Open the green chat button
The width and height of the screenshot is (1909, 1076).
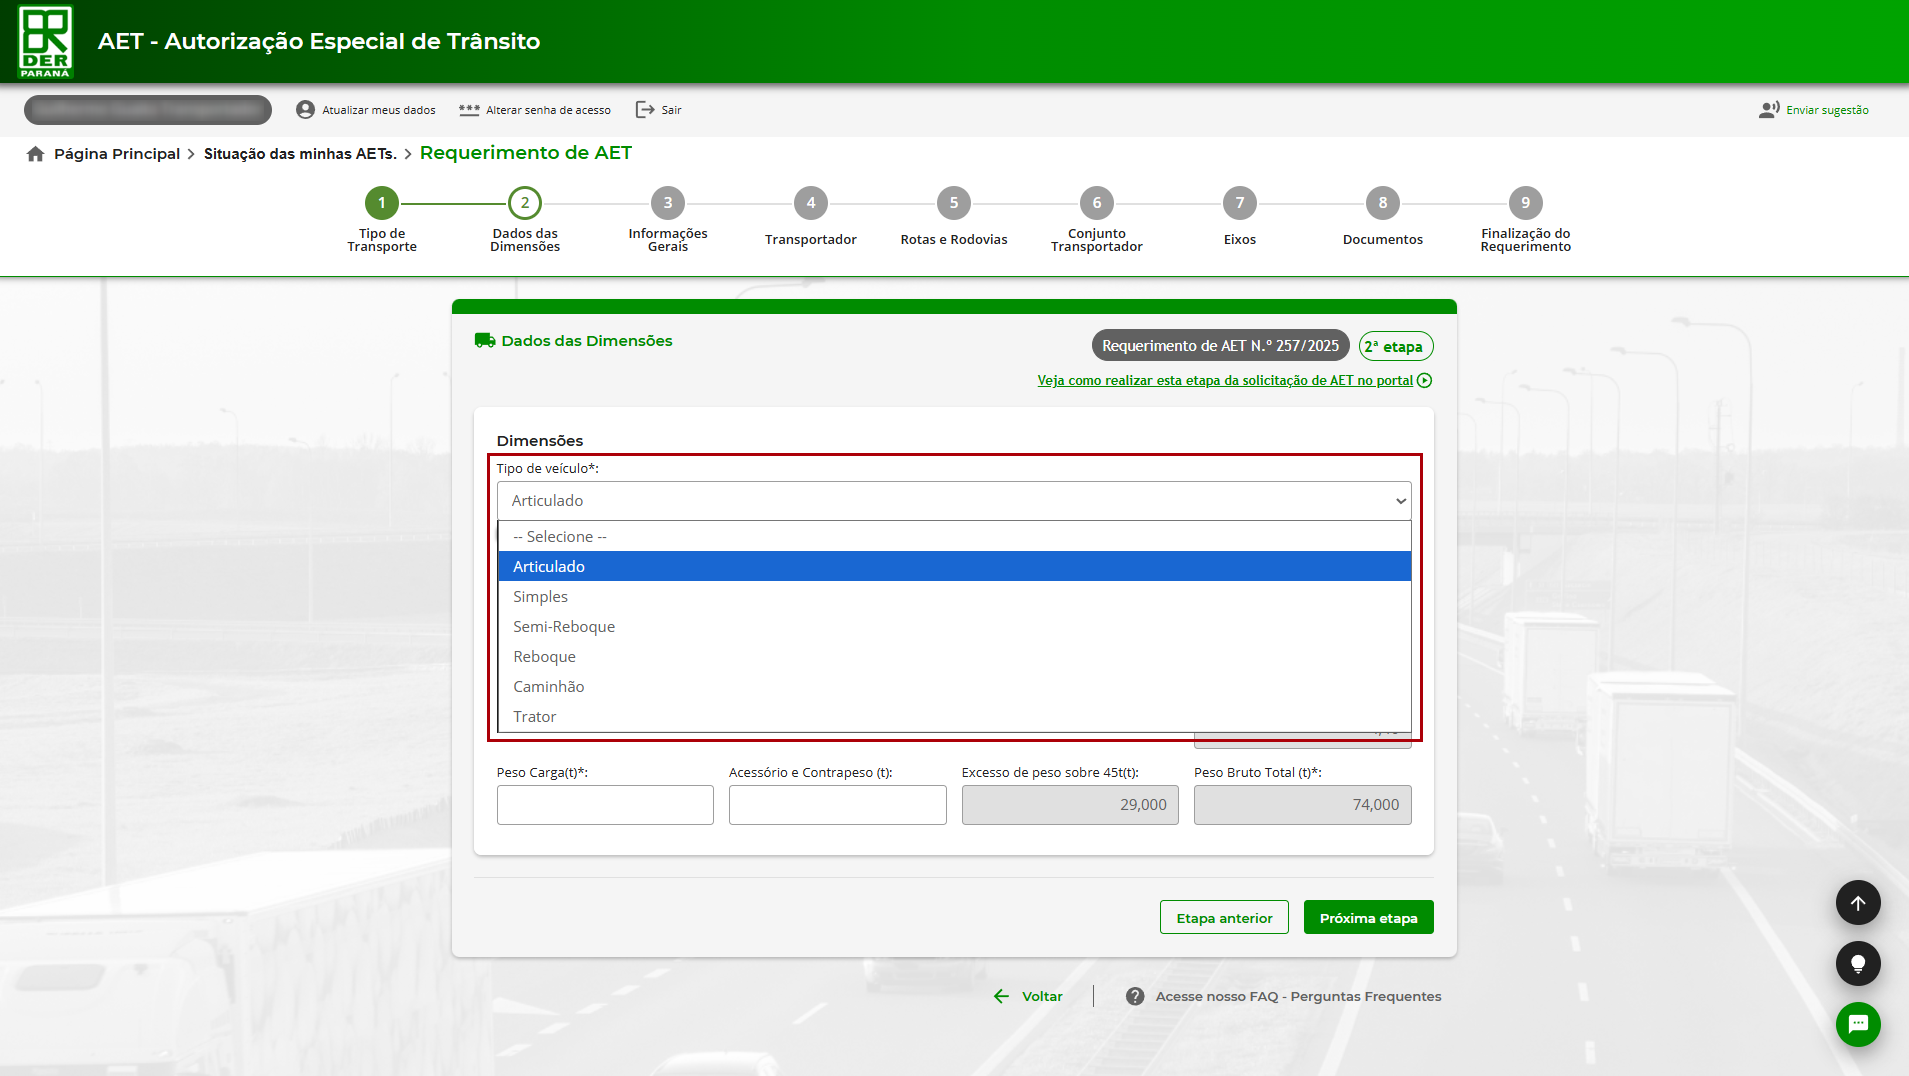coord(1858,1024)
